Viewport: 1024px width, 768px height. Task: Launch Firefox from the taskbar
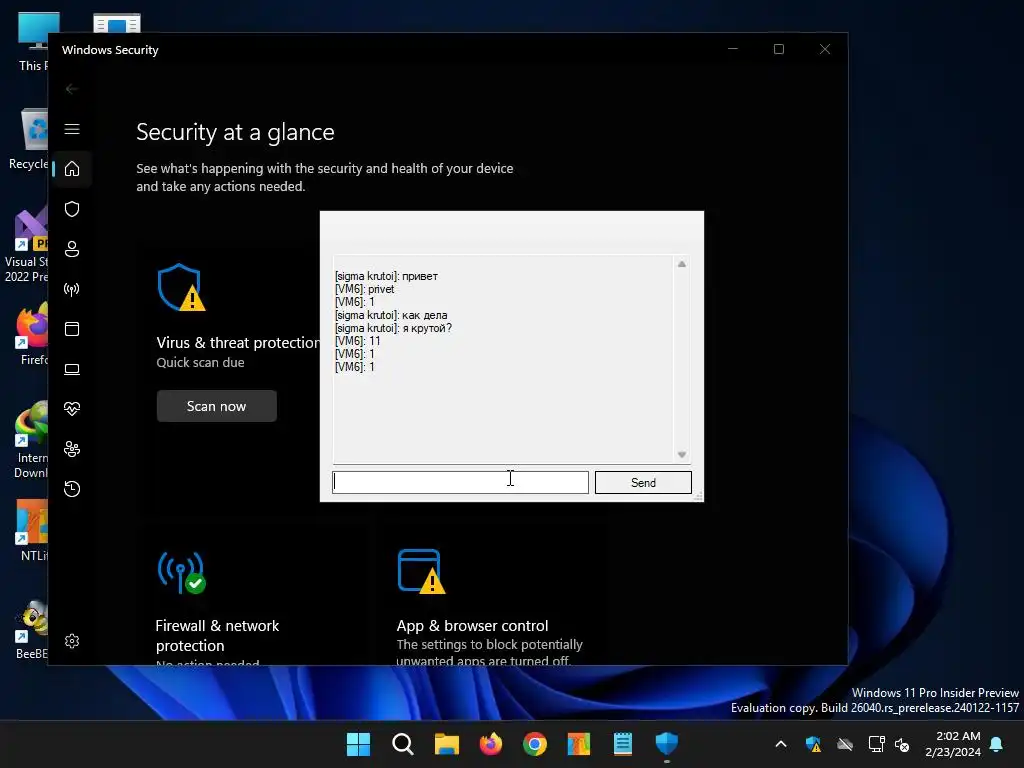click(491, 744)
